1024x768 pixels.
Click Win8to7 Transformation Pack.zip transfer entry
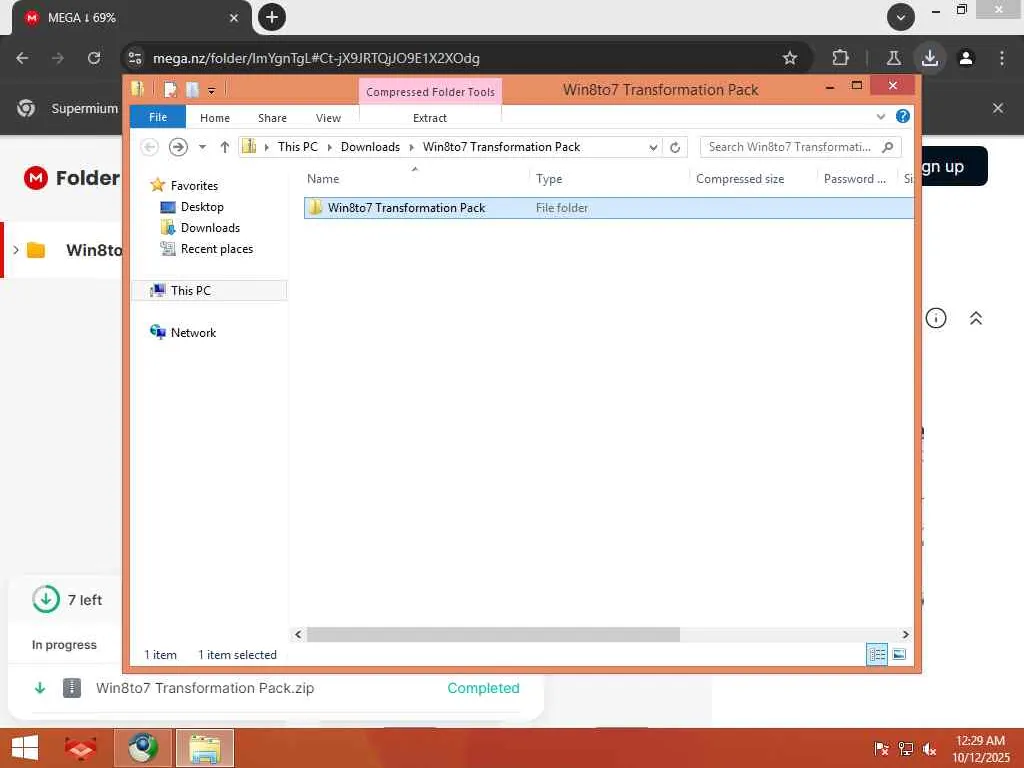coord(276,688)
